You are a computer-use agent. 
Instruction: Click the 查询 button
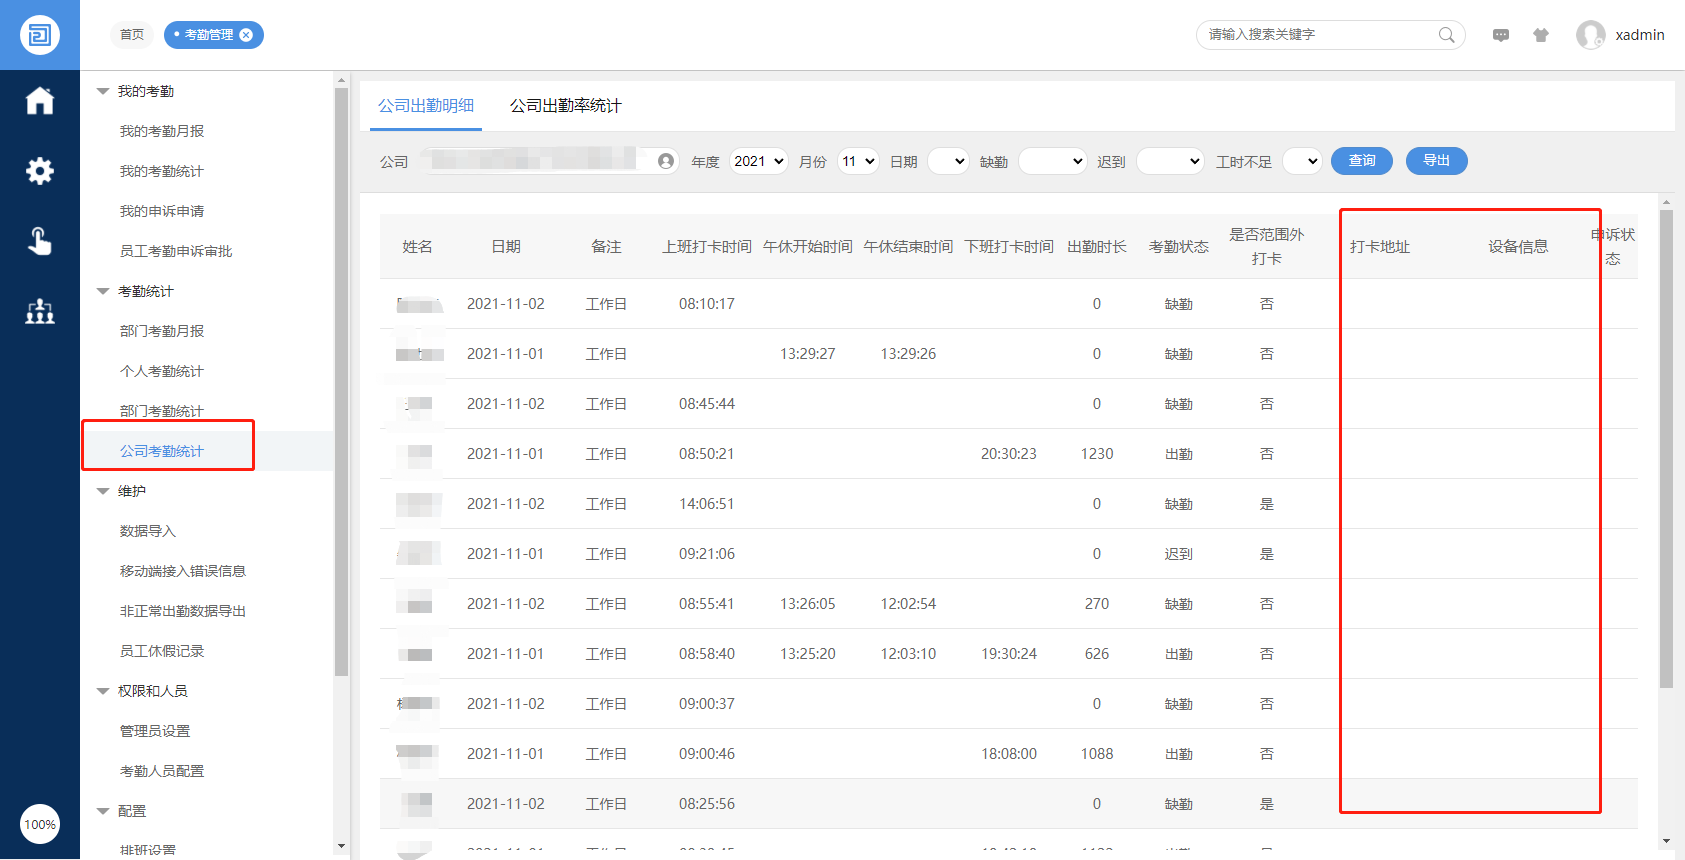1361,161
